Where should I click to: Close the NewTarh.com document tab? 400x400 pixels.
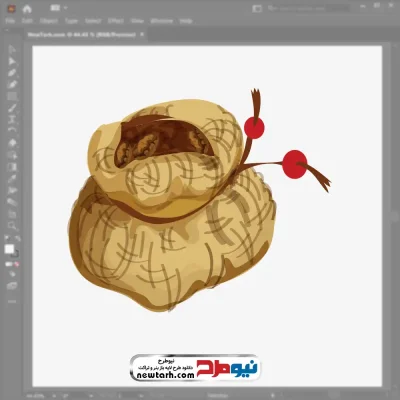(142, 34)
